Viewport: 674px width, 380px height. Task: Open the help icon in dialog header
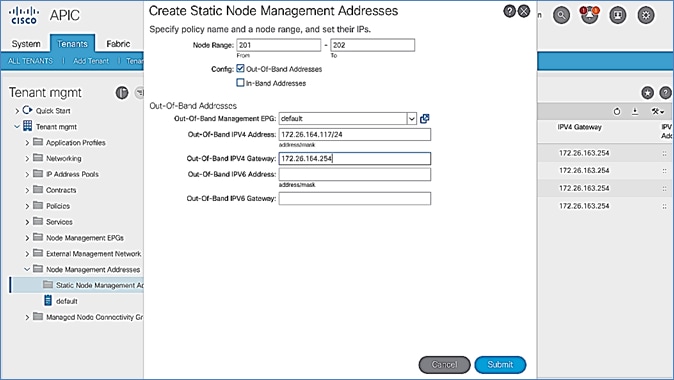click(x=509, y=11)
